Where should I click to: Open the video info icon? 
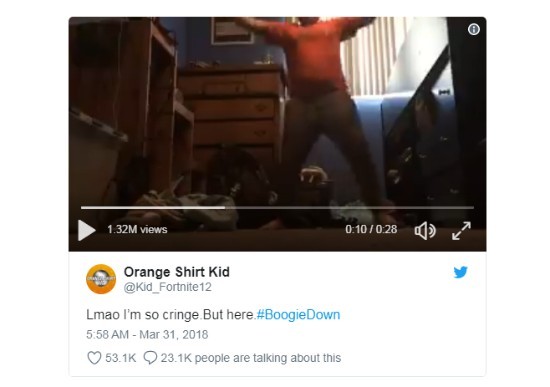coord(474,29)
